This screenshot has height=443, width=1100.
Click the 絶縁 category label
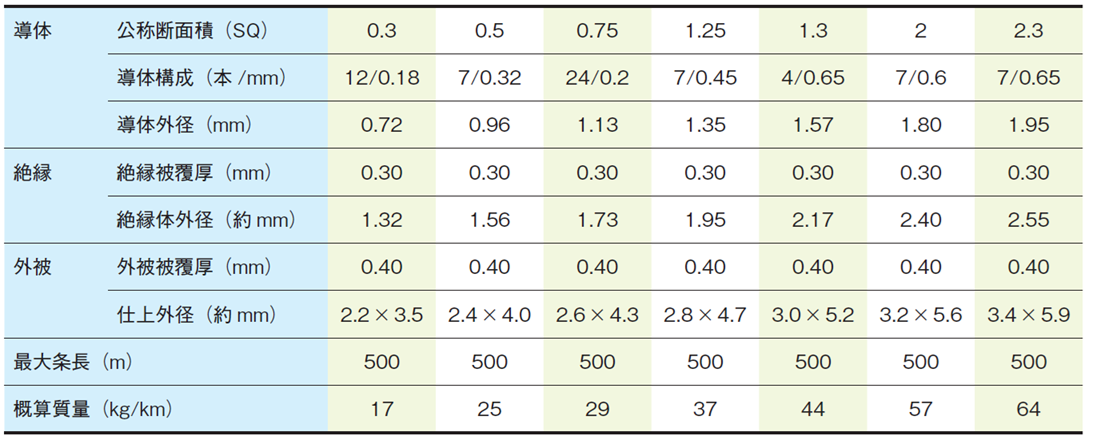(x=34, y=172)
